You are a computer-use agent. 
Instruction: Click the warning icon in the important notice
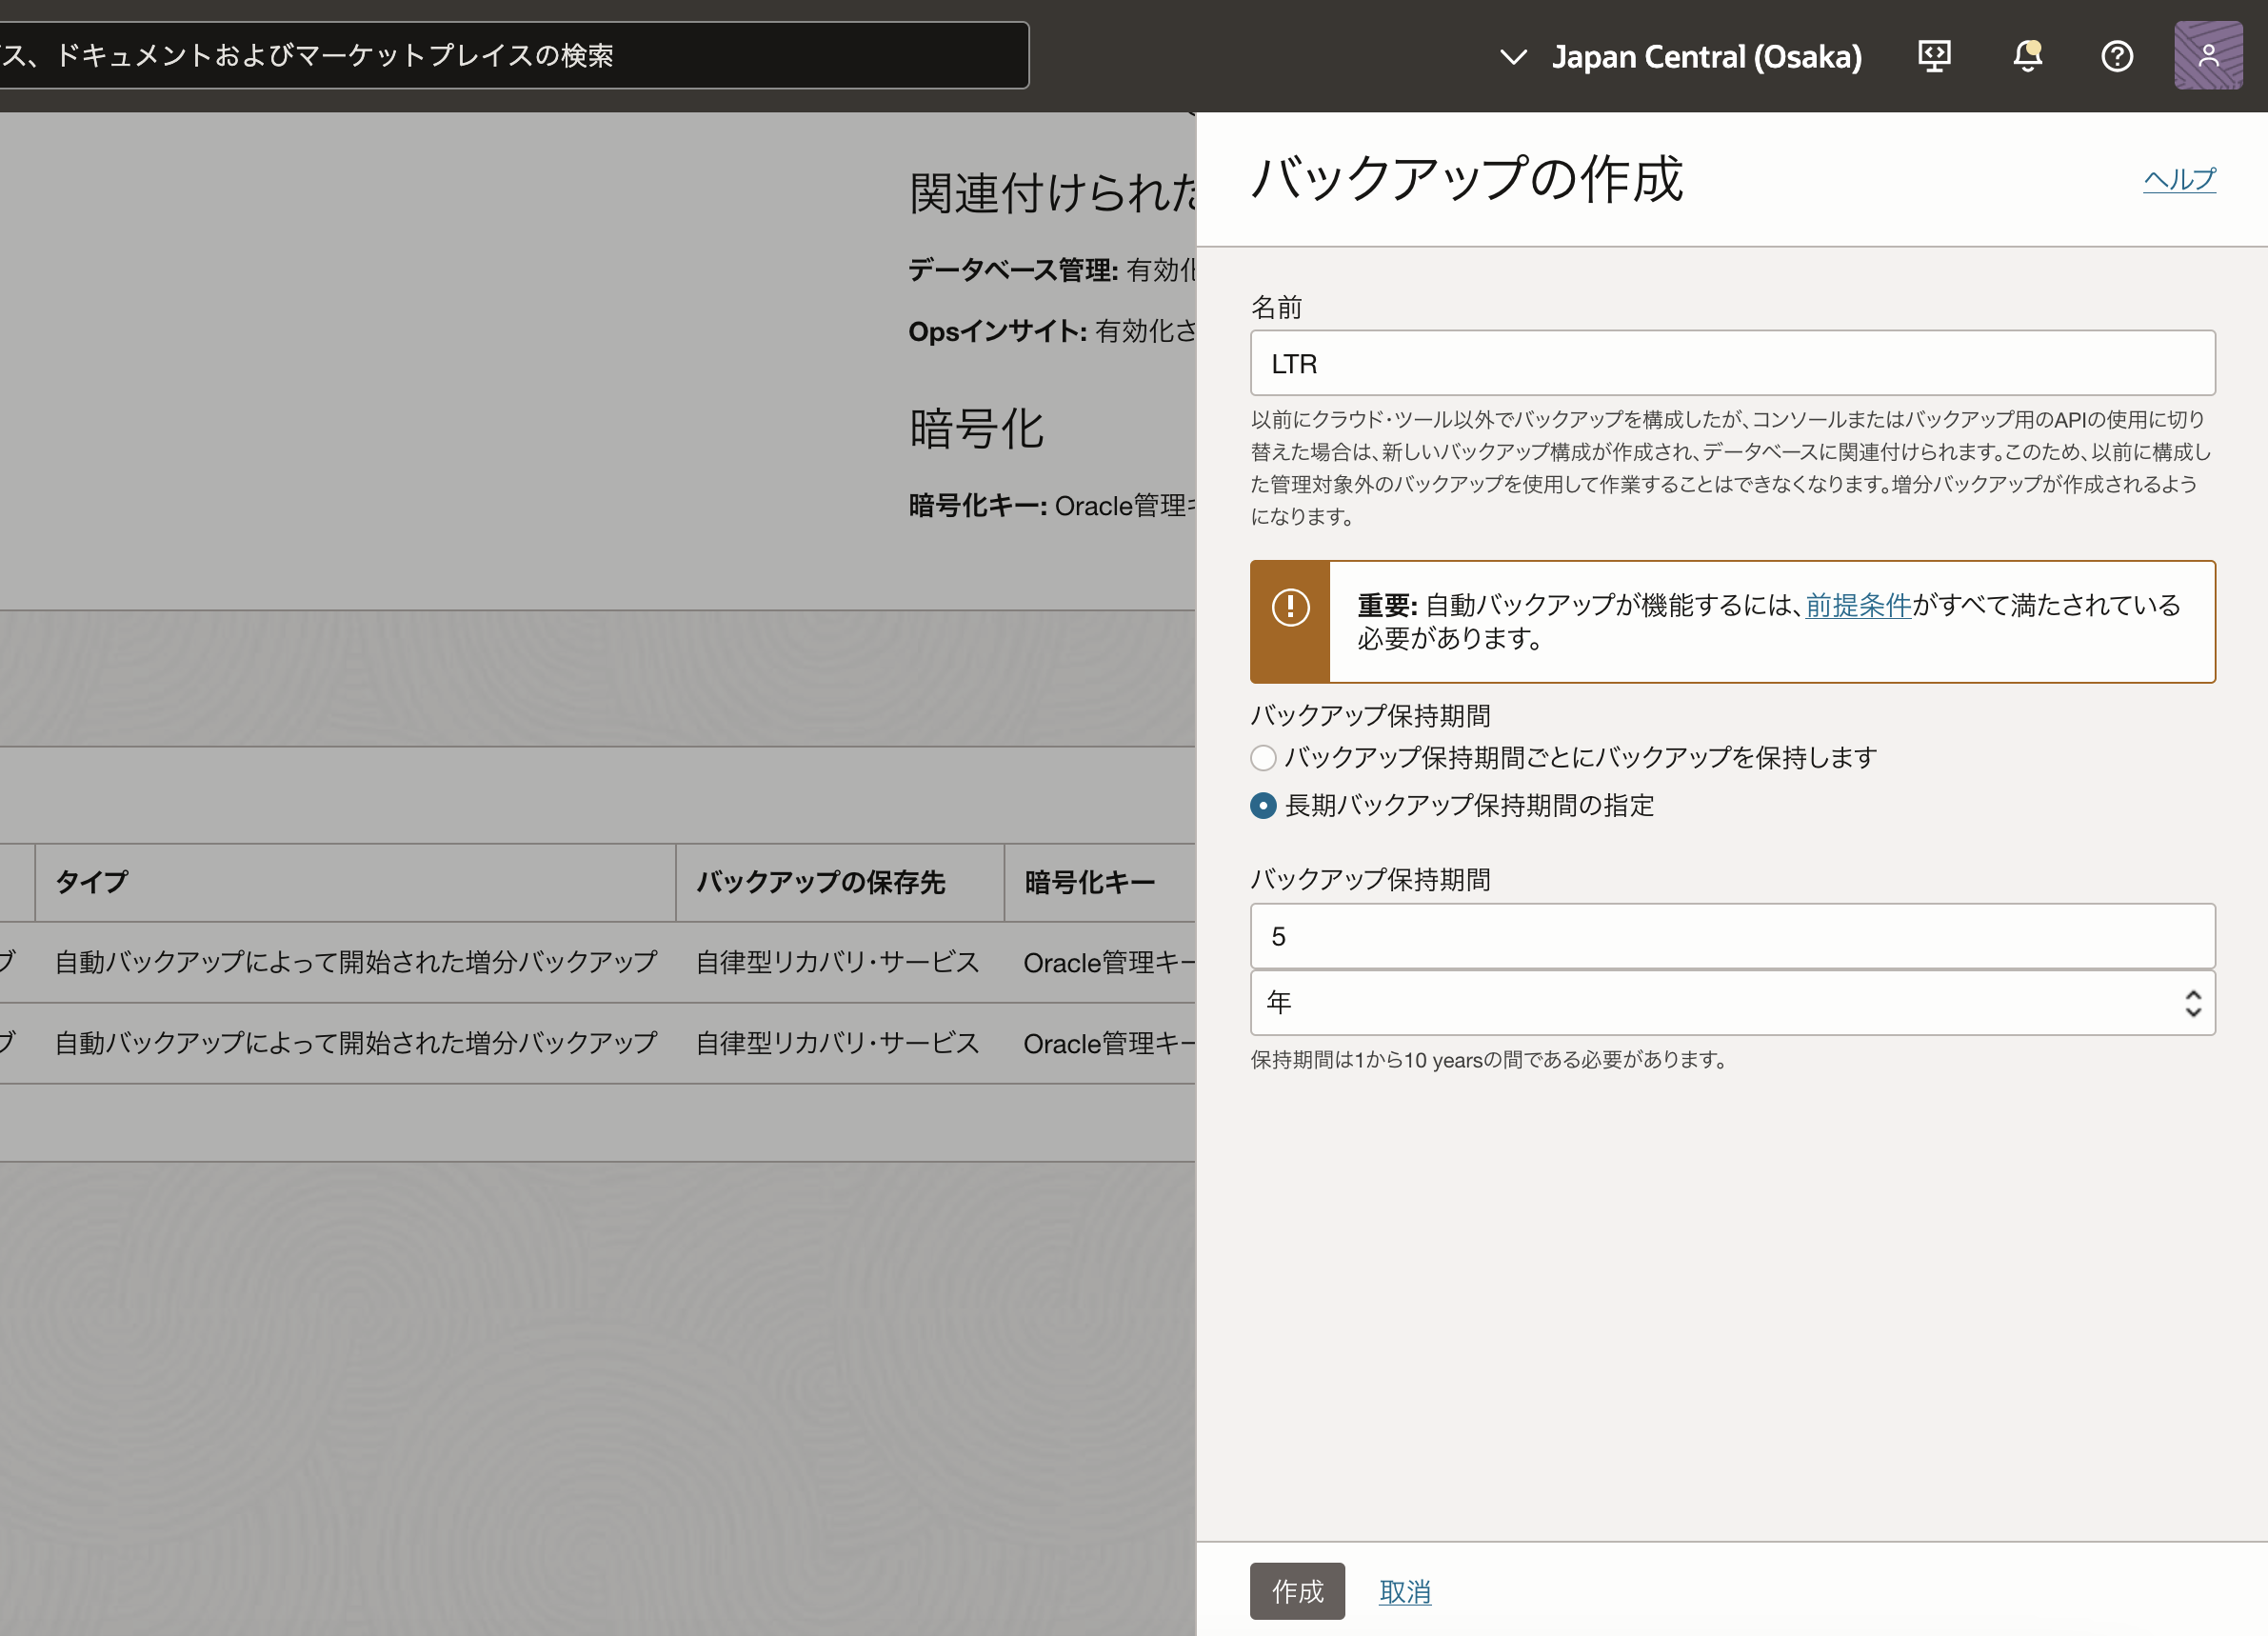pyautogui.click(x=1290, y=607)
